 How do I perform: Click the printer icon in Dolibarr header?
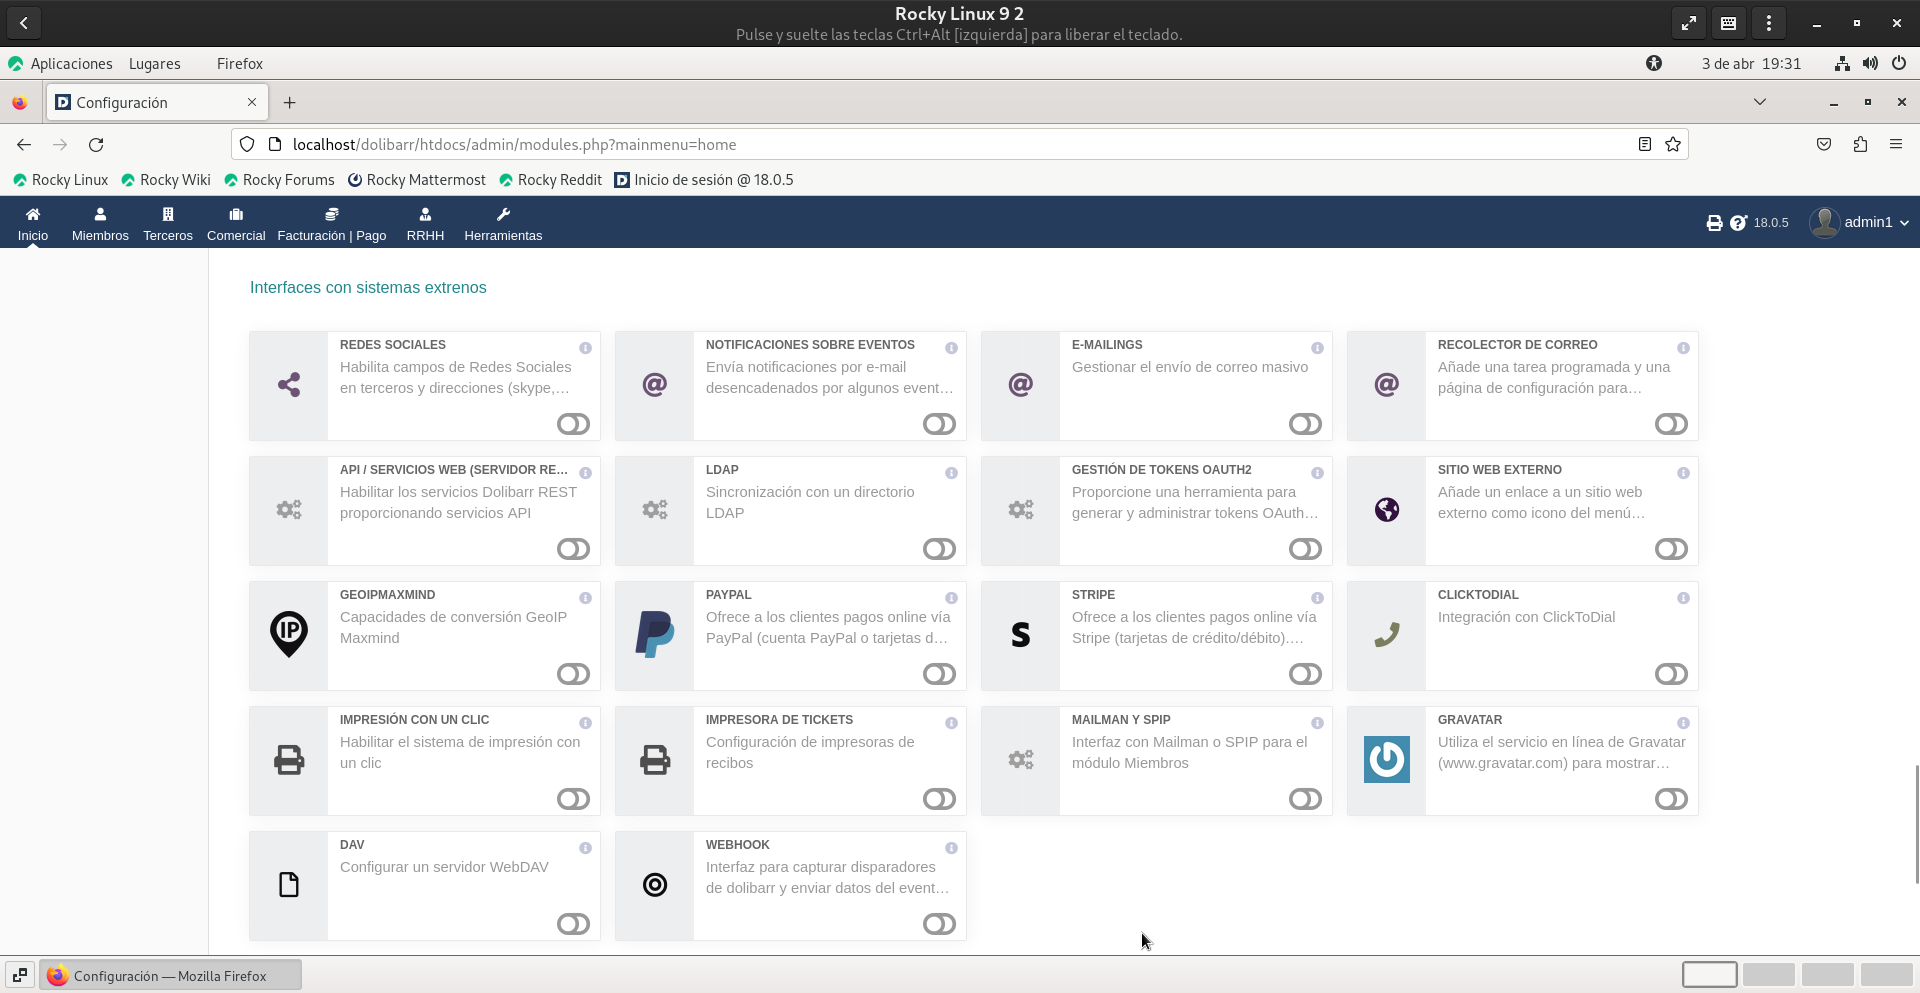coord(1714,223)
